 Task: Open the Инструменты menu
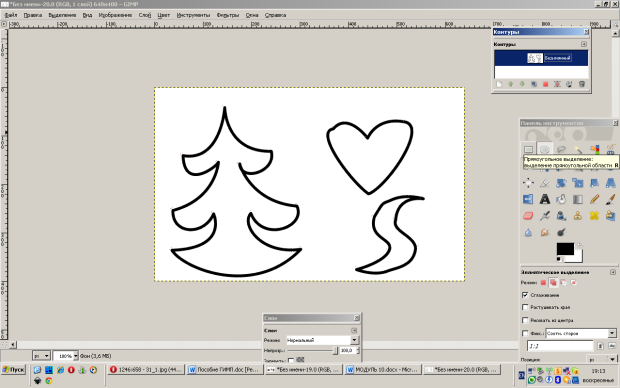pos(193,15)
